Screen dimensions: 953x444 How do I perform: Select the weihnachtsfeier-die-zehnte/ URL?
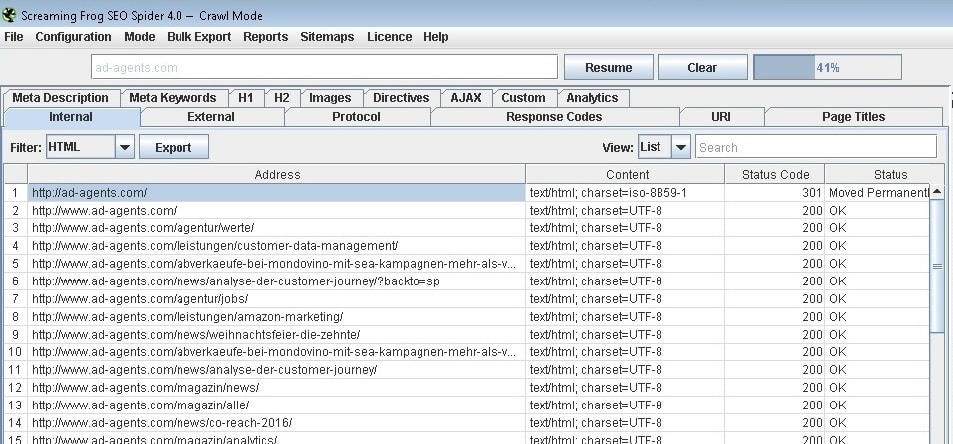click(277, 335)
